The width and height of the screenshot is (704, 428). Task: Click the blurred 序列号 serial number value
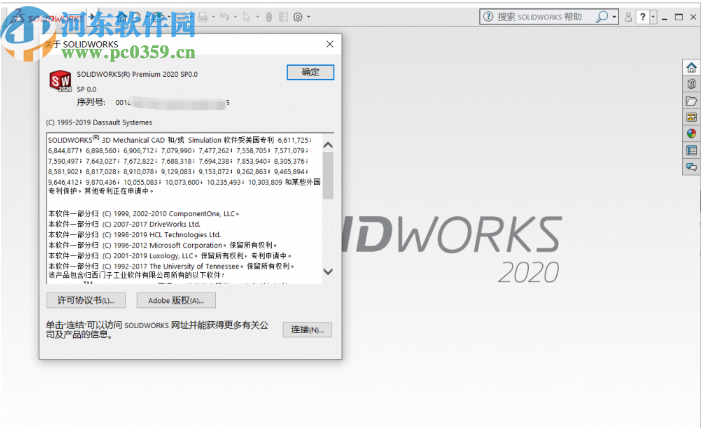tap(173, 103)
